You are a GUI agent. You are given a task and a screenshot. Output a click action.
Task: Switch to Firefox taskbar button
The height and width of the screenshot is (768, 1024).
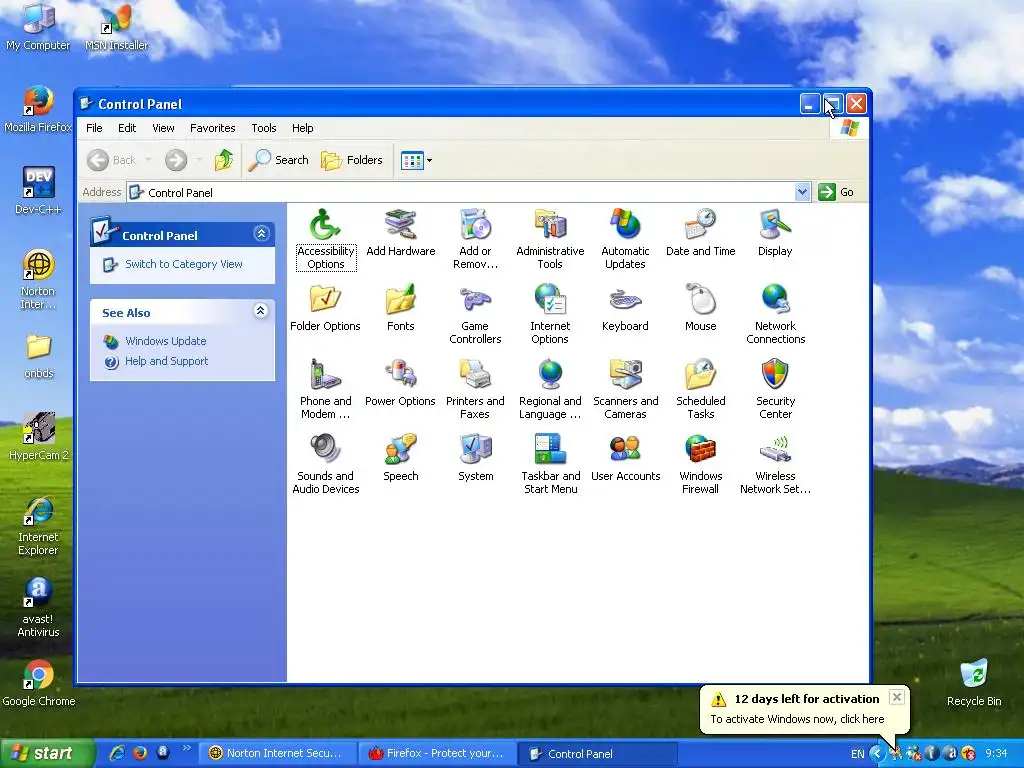436,754
